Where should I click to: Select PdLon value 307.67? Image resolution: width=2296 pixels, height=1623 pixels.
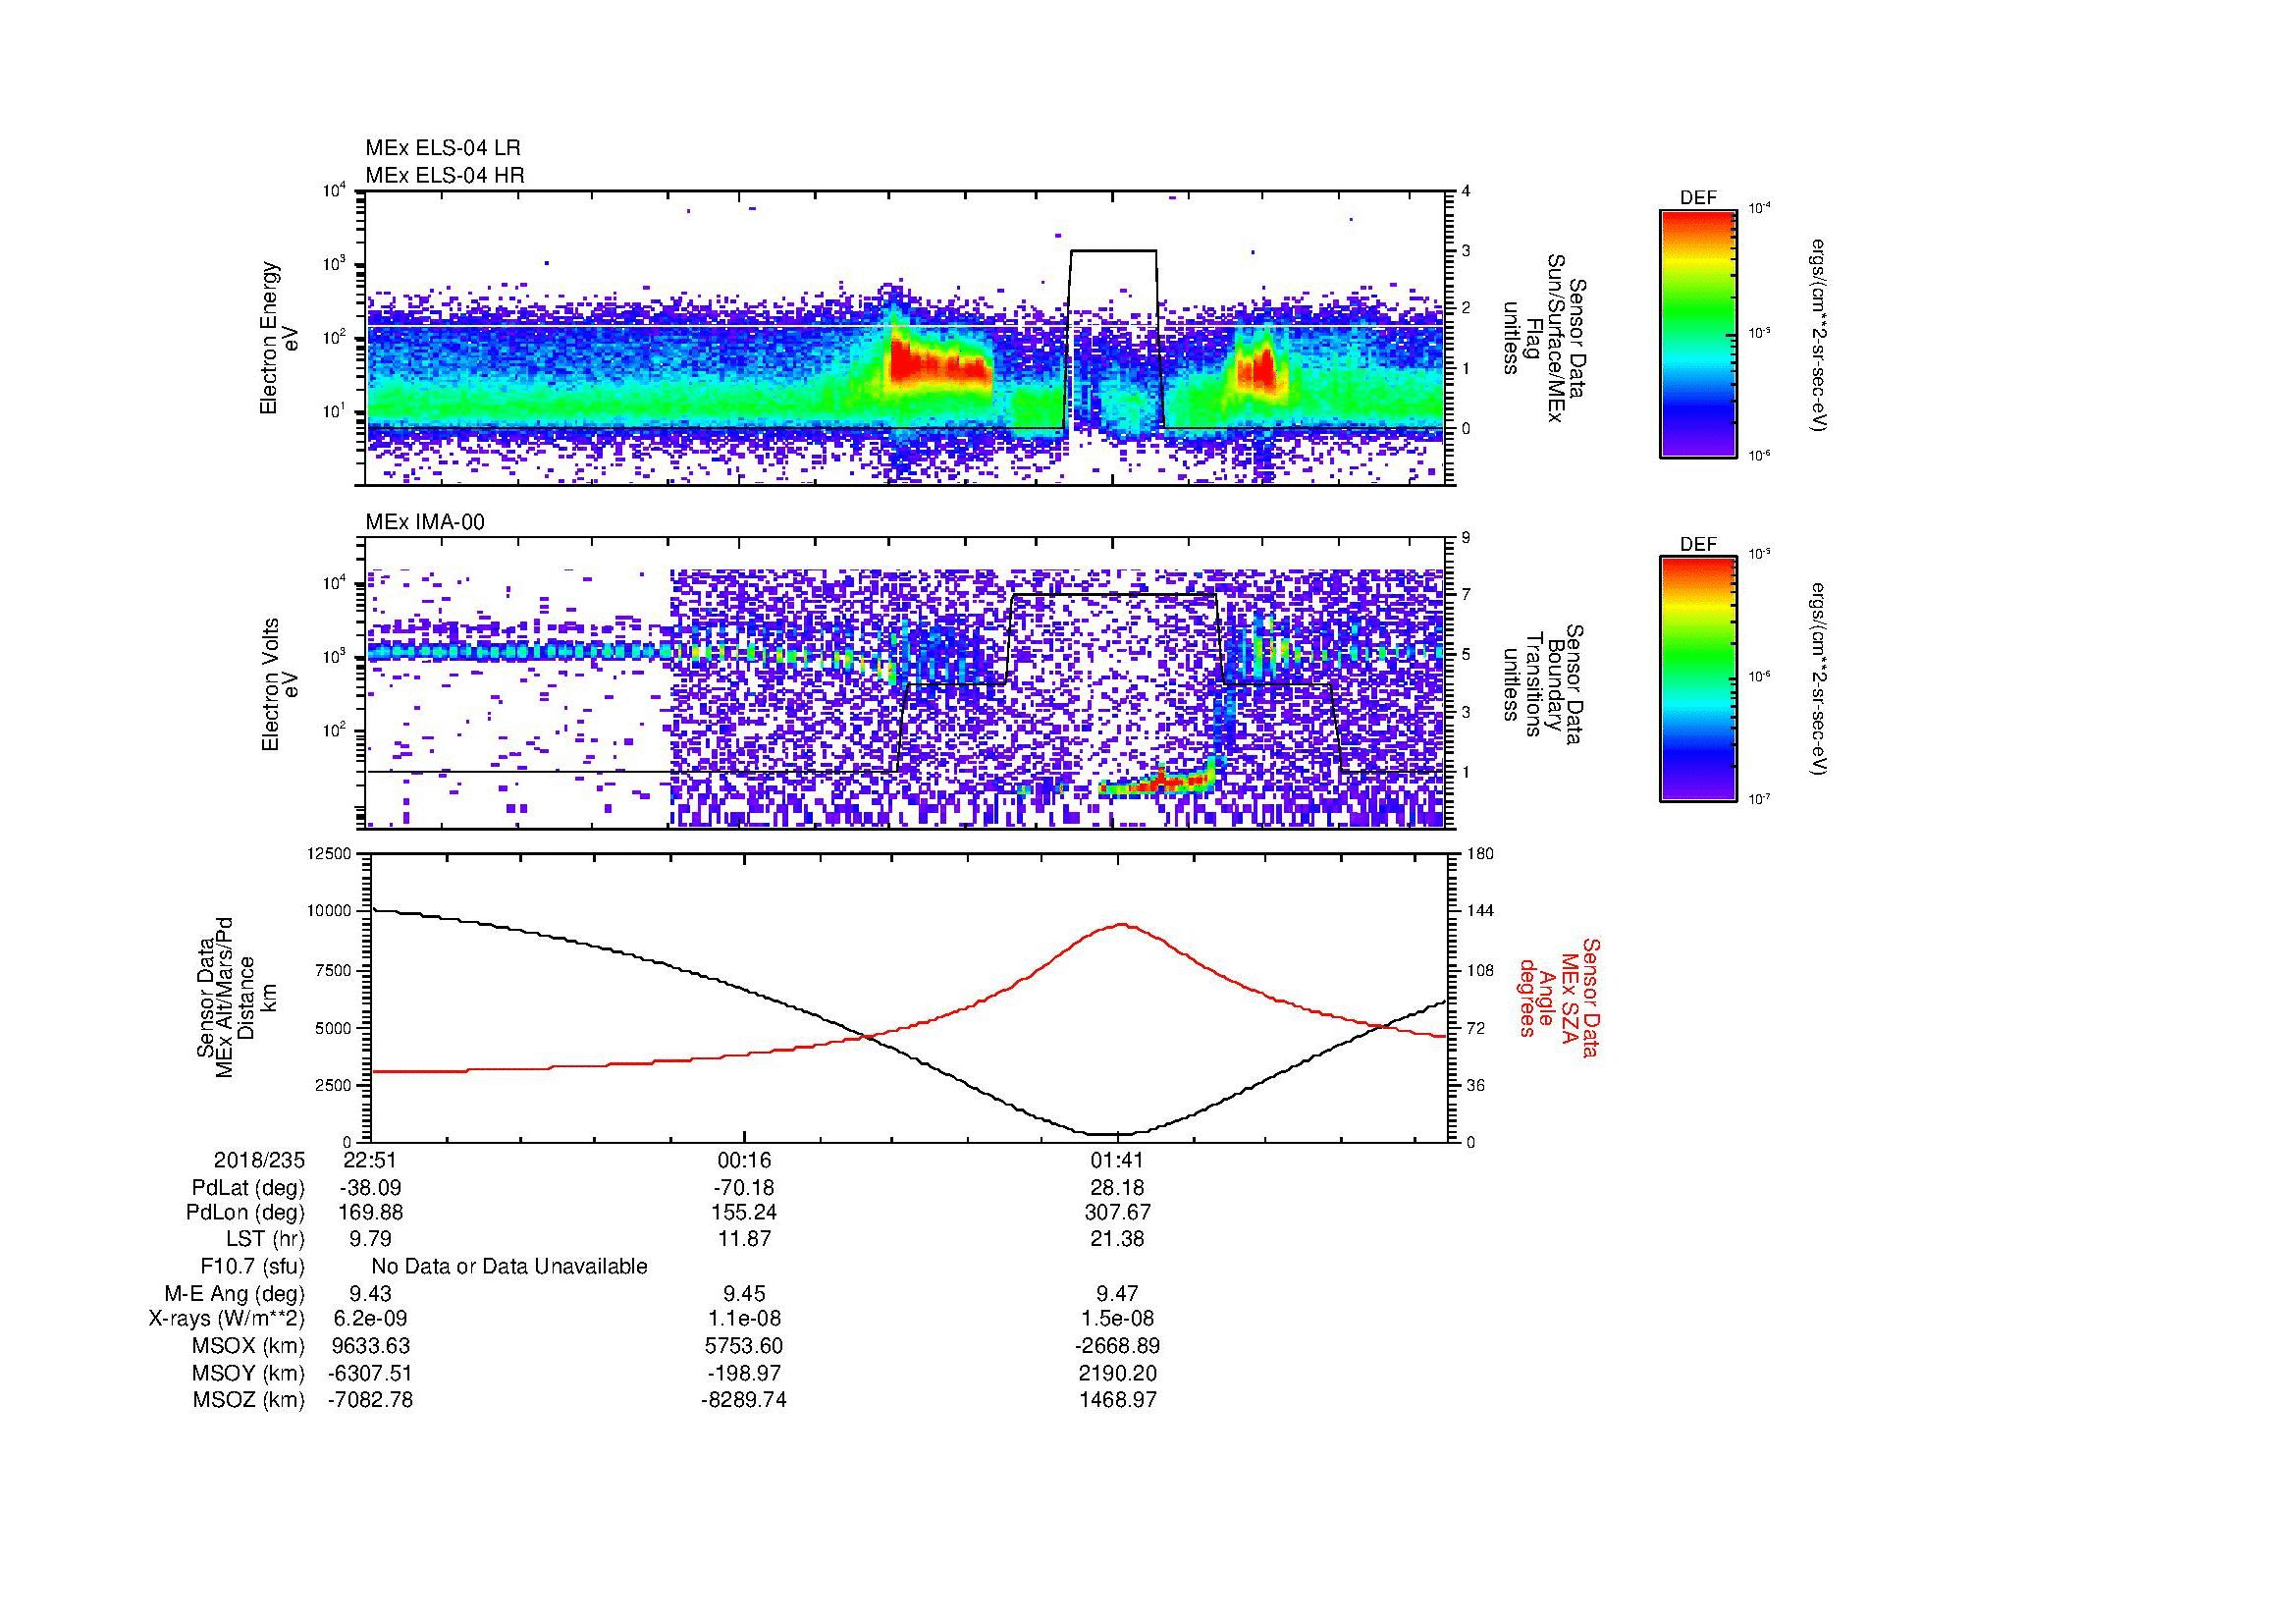(1117, 1212)
